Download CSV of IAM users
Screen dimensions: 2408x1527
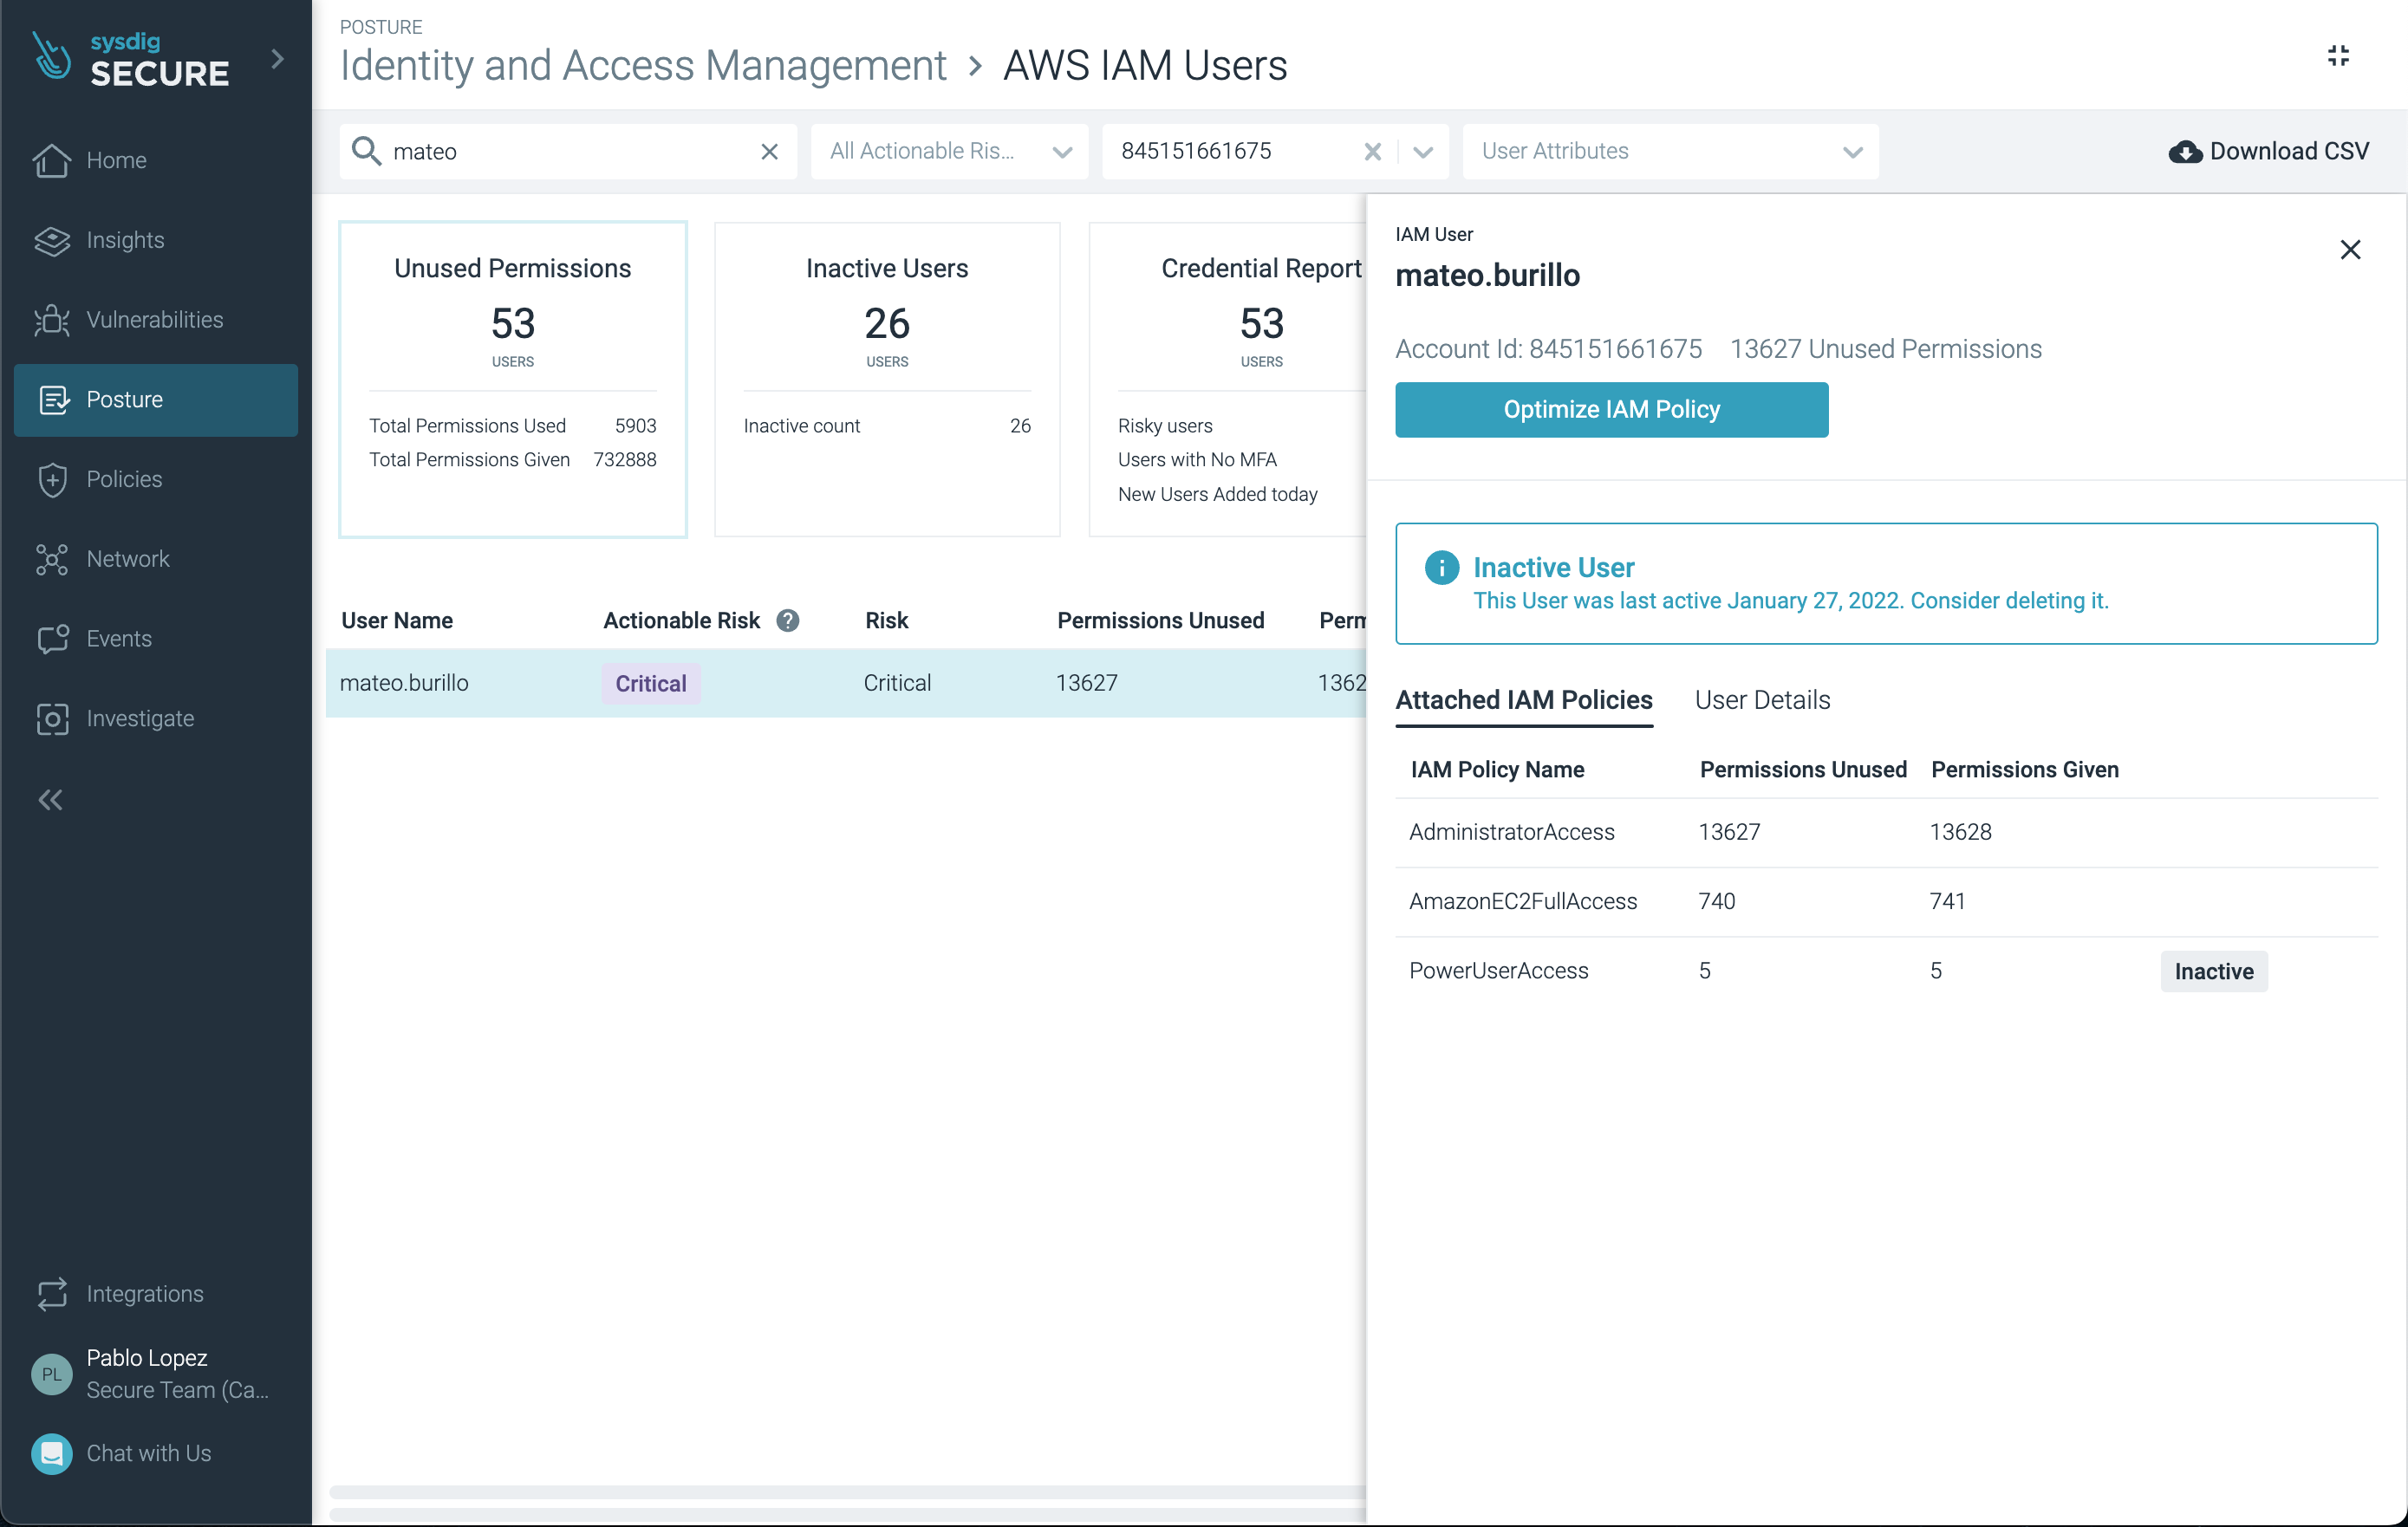pyautogui.click(x=2268, y=152)
